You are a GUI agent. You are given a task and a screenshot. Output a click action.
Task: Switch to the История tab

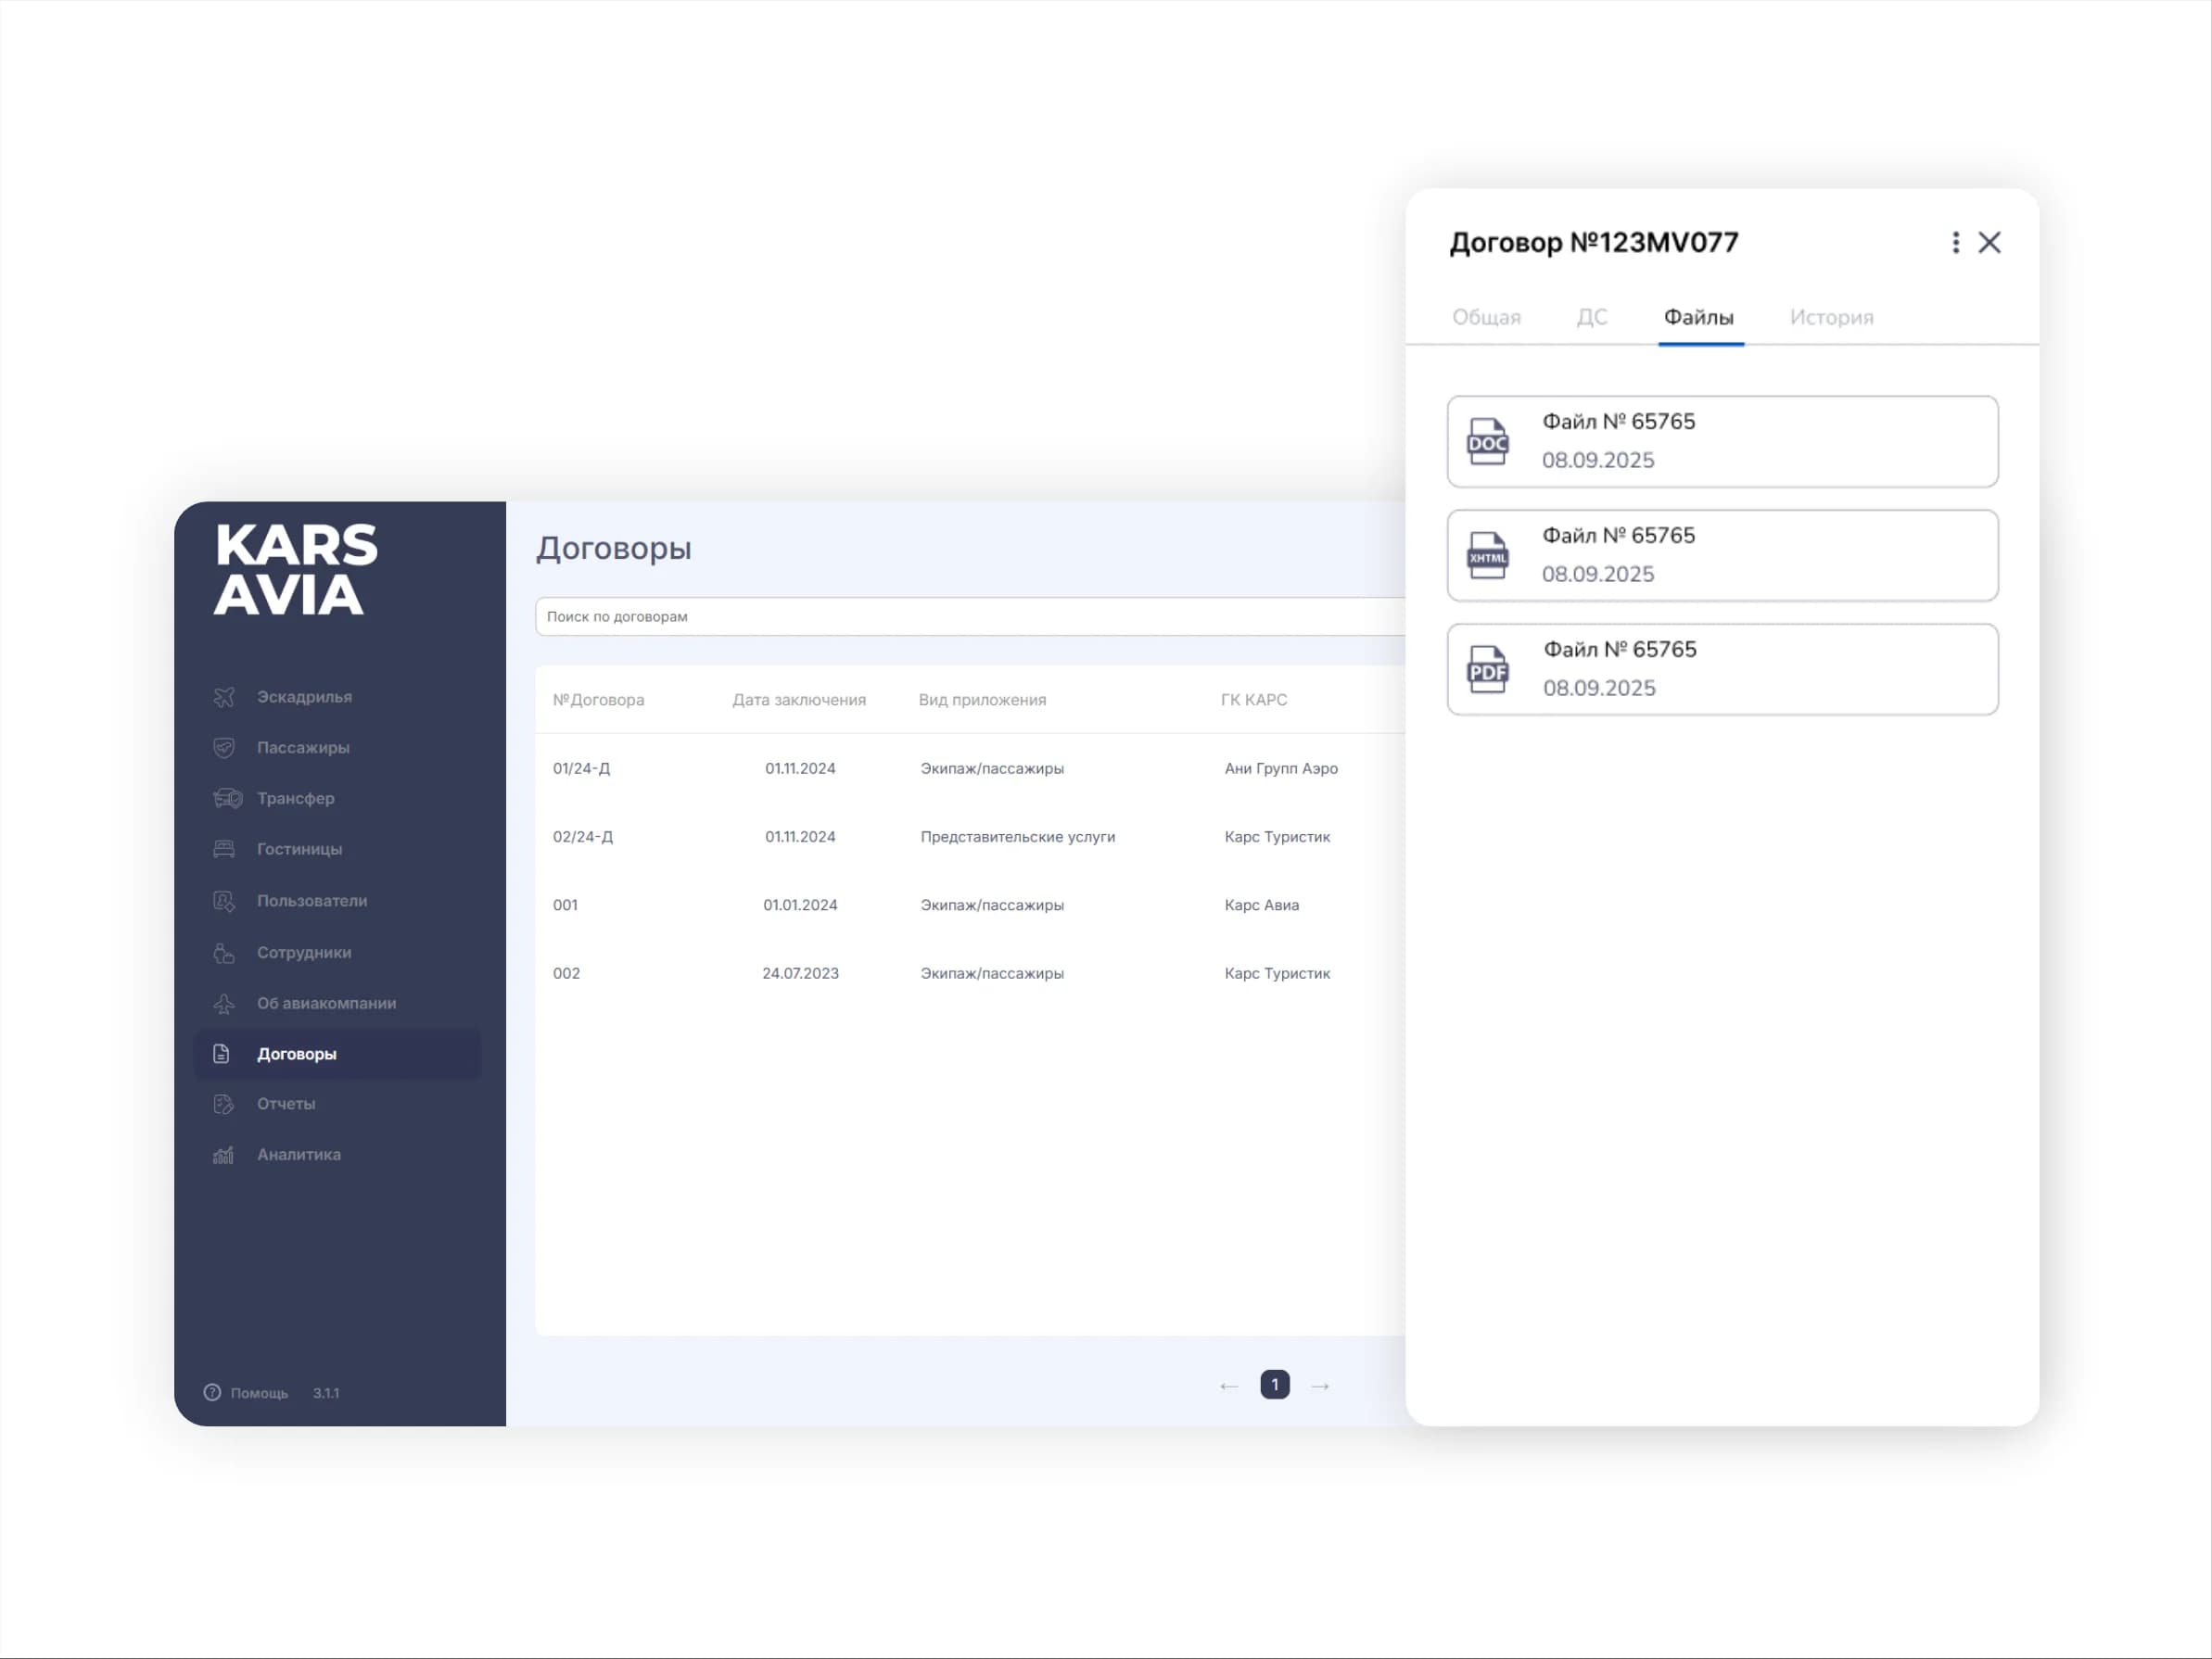(1831, 317)
